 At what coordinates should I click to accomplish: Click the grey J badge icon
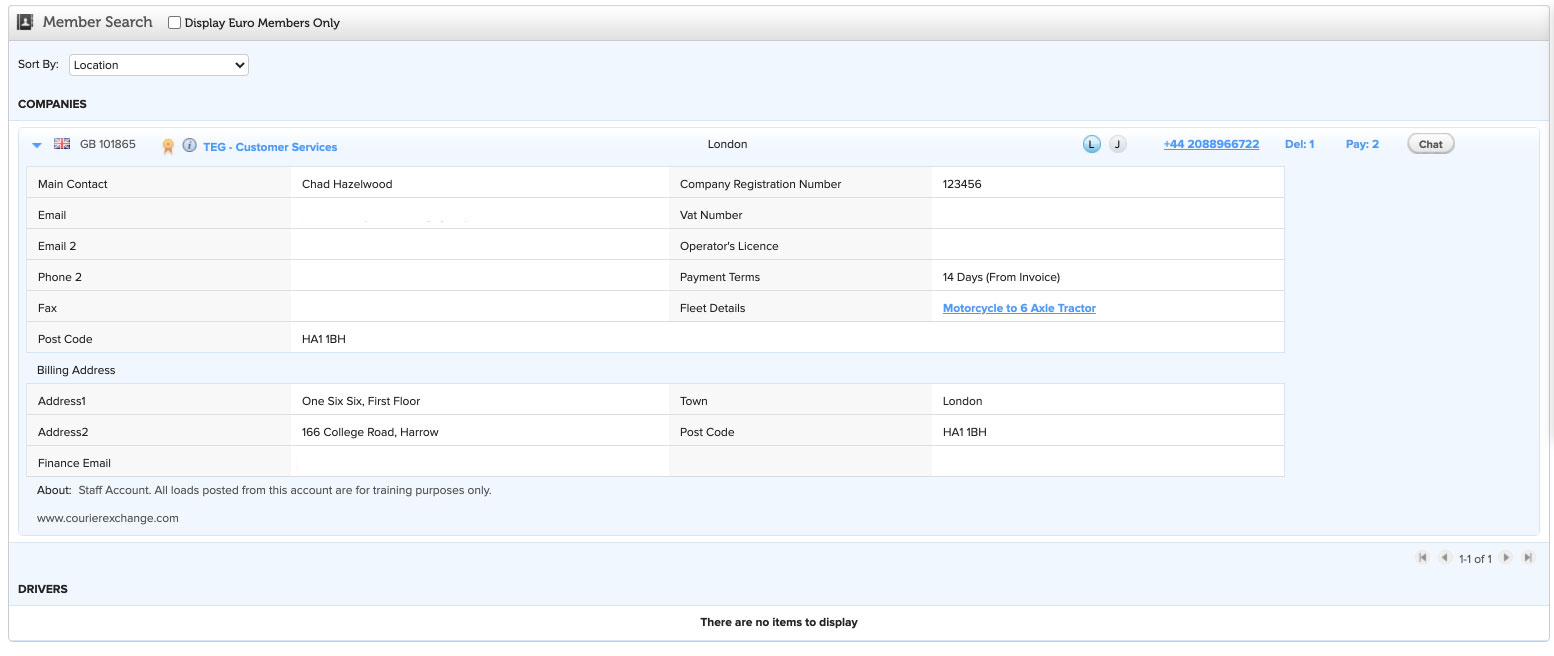[x=1117, y=144]
